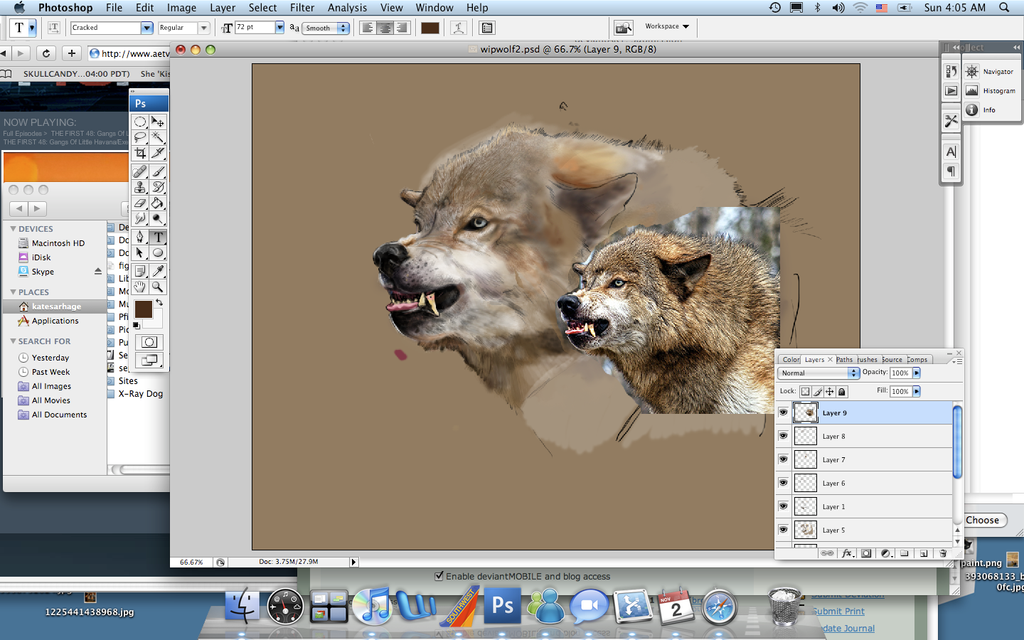Select the Elliptical Marquee tool
Image resolution: width=1024 pixels, height=640 pixels.
pos(140,122)
